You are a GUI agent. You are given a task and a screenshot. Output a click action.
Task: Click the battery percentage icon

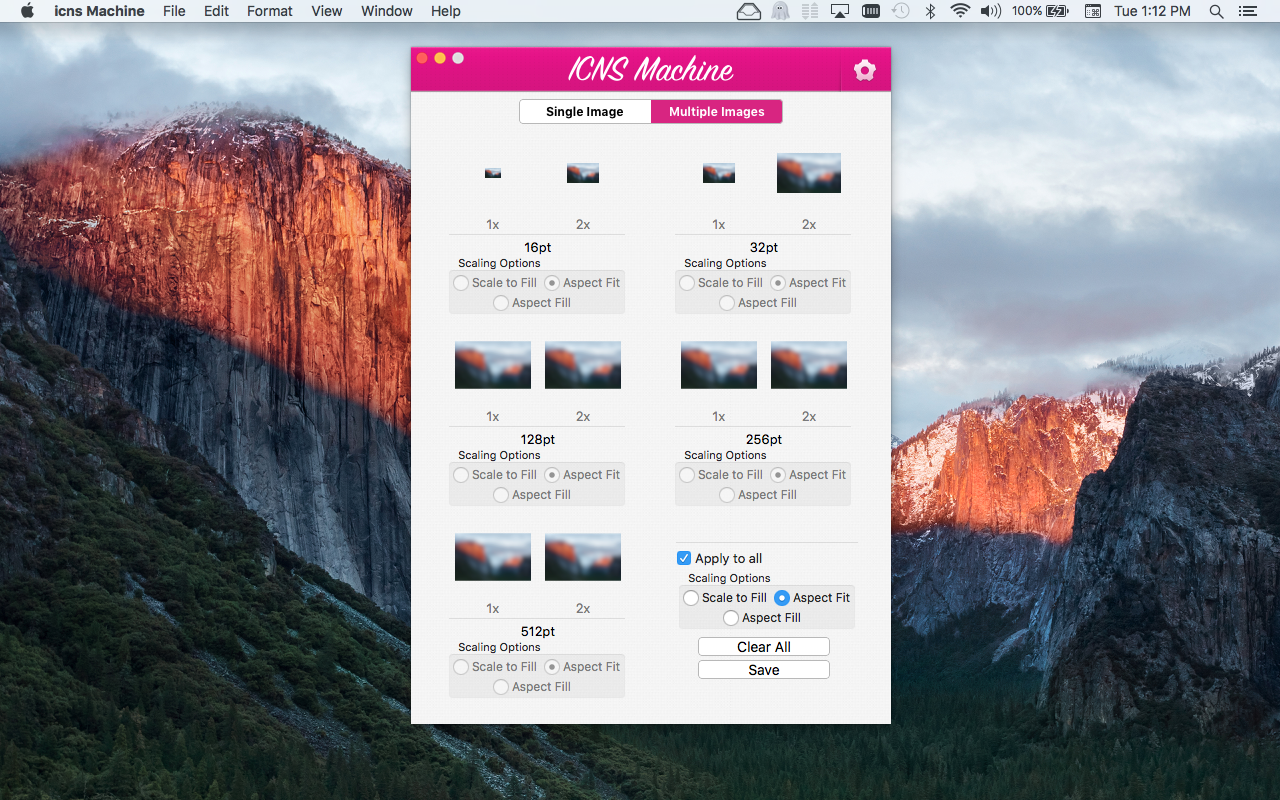(x=1035, y=11)
